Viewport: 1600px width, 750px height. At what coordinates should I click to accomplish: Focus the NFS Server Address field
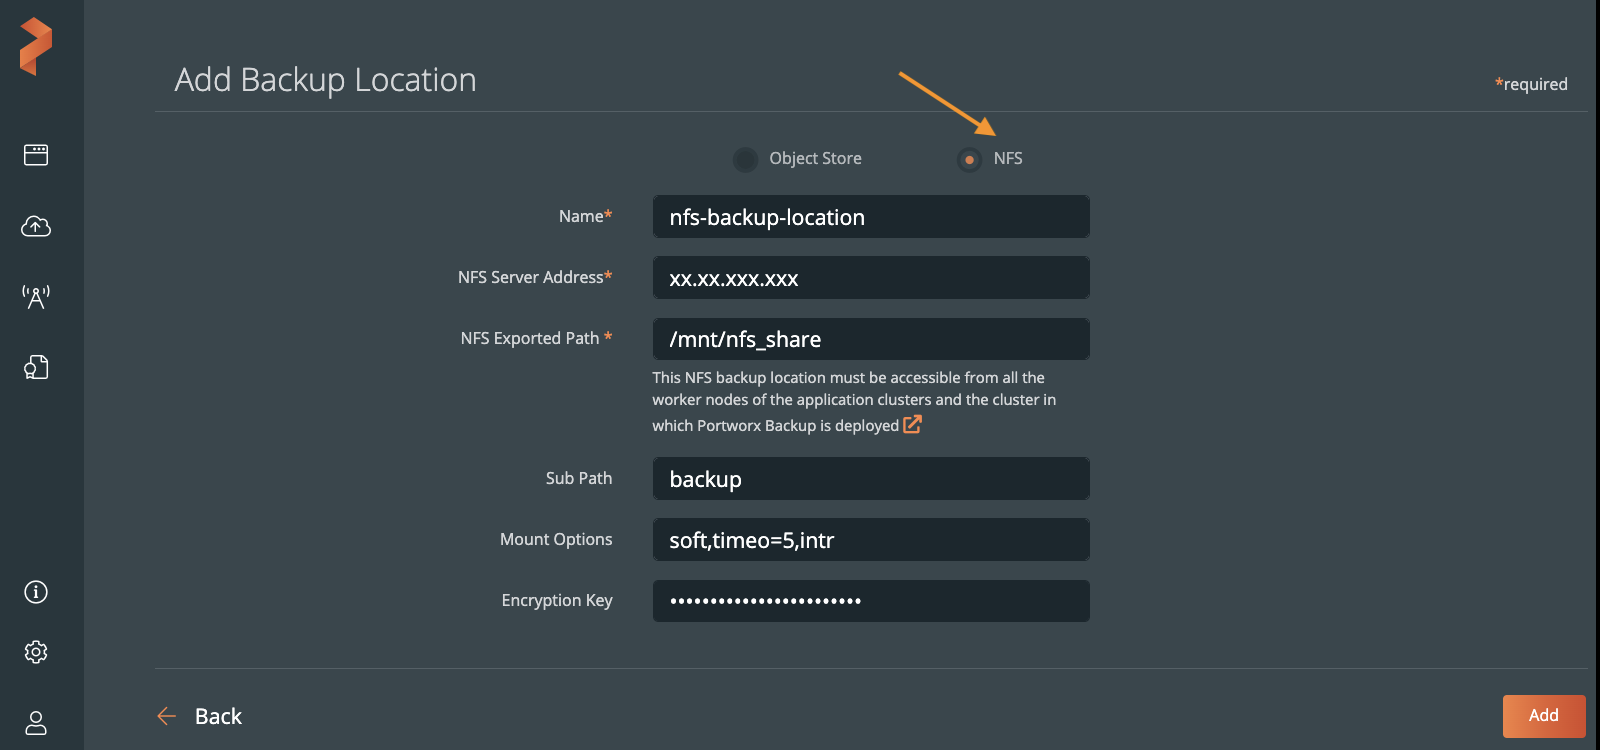tap(870, 278)
